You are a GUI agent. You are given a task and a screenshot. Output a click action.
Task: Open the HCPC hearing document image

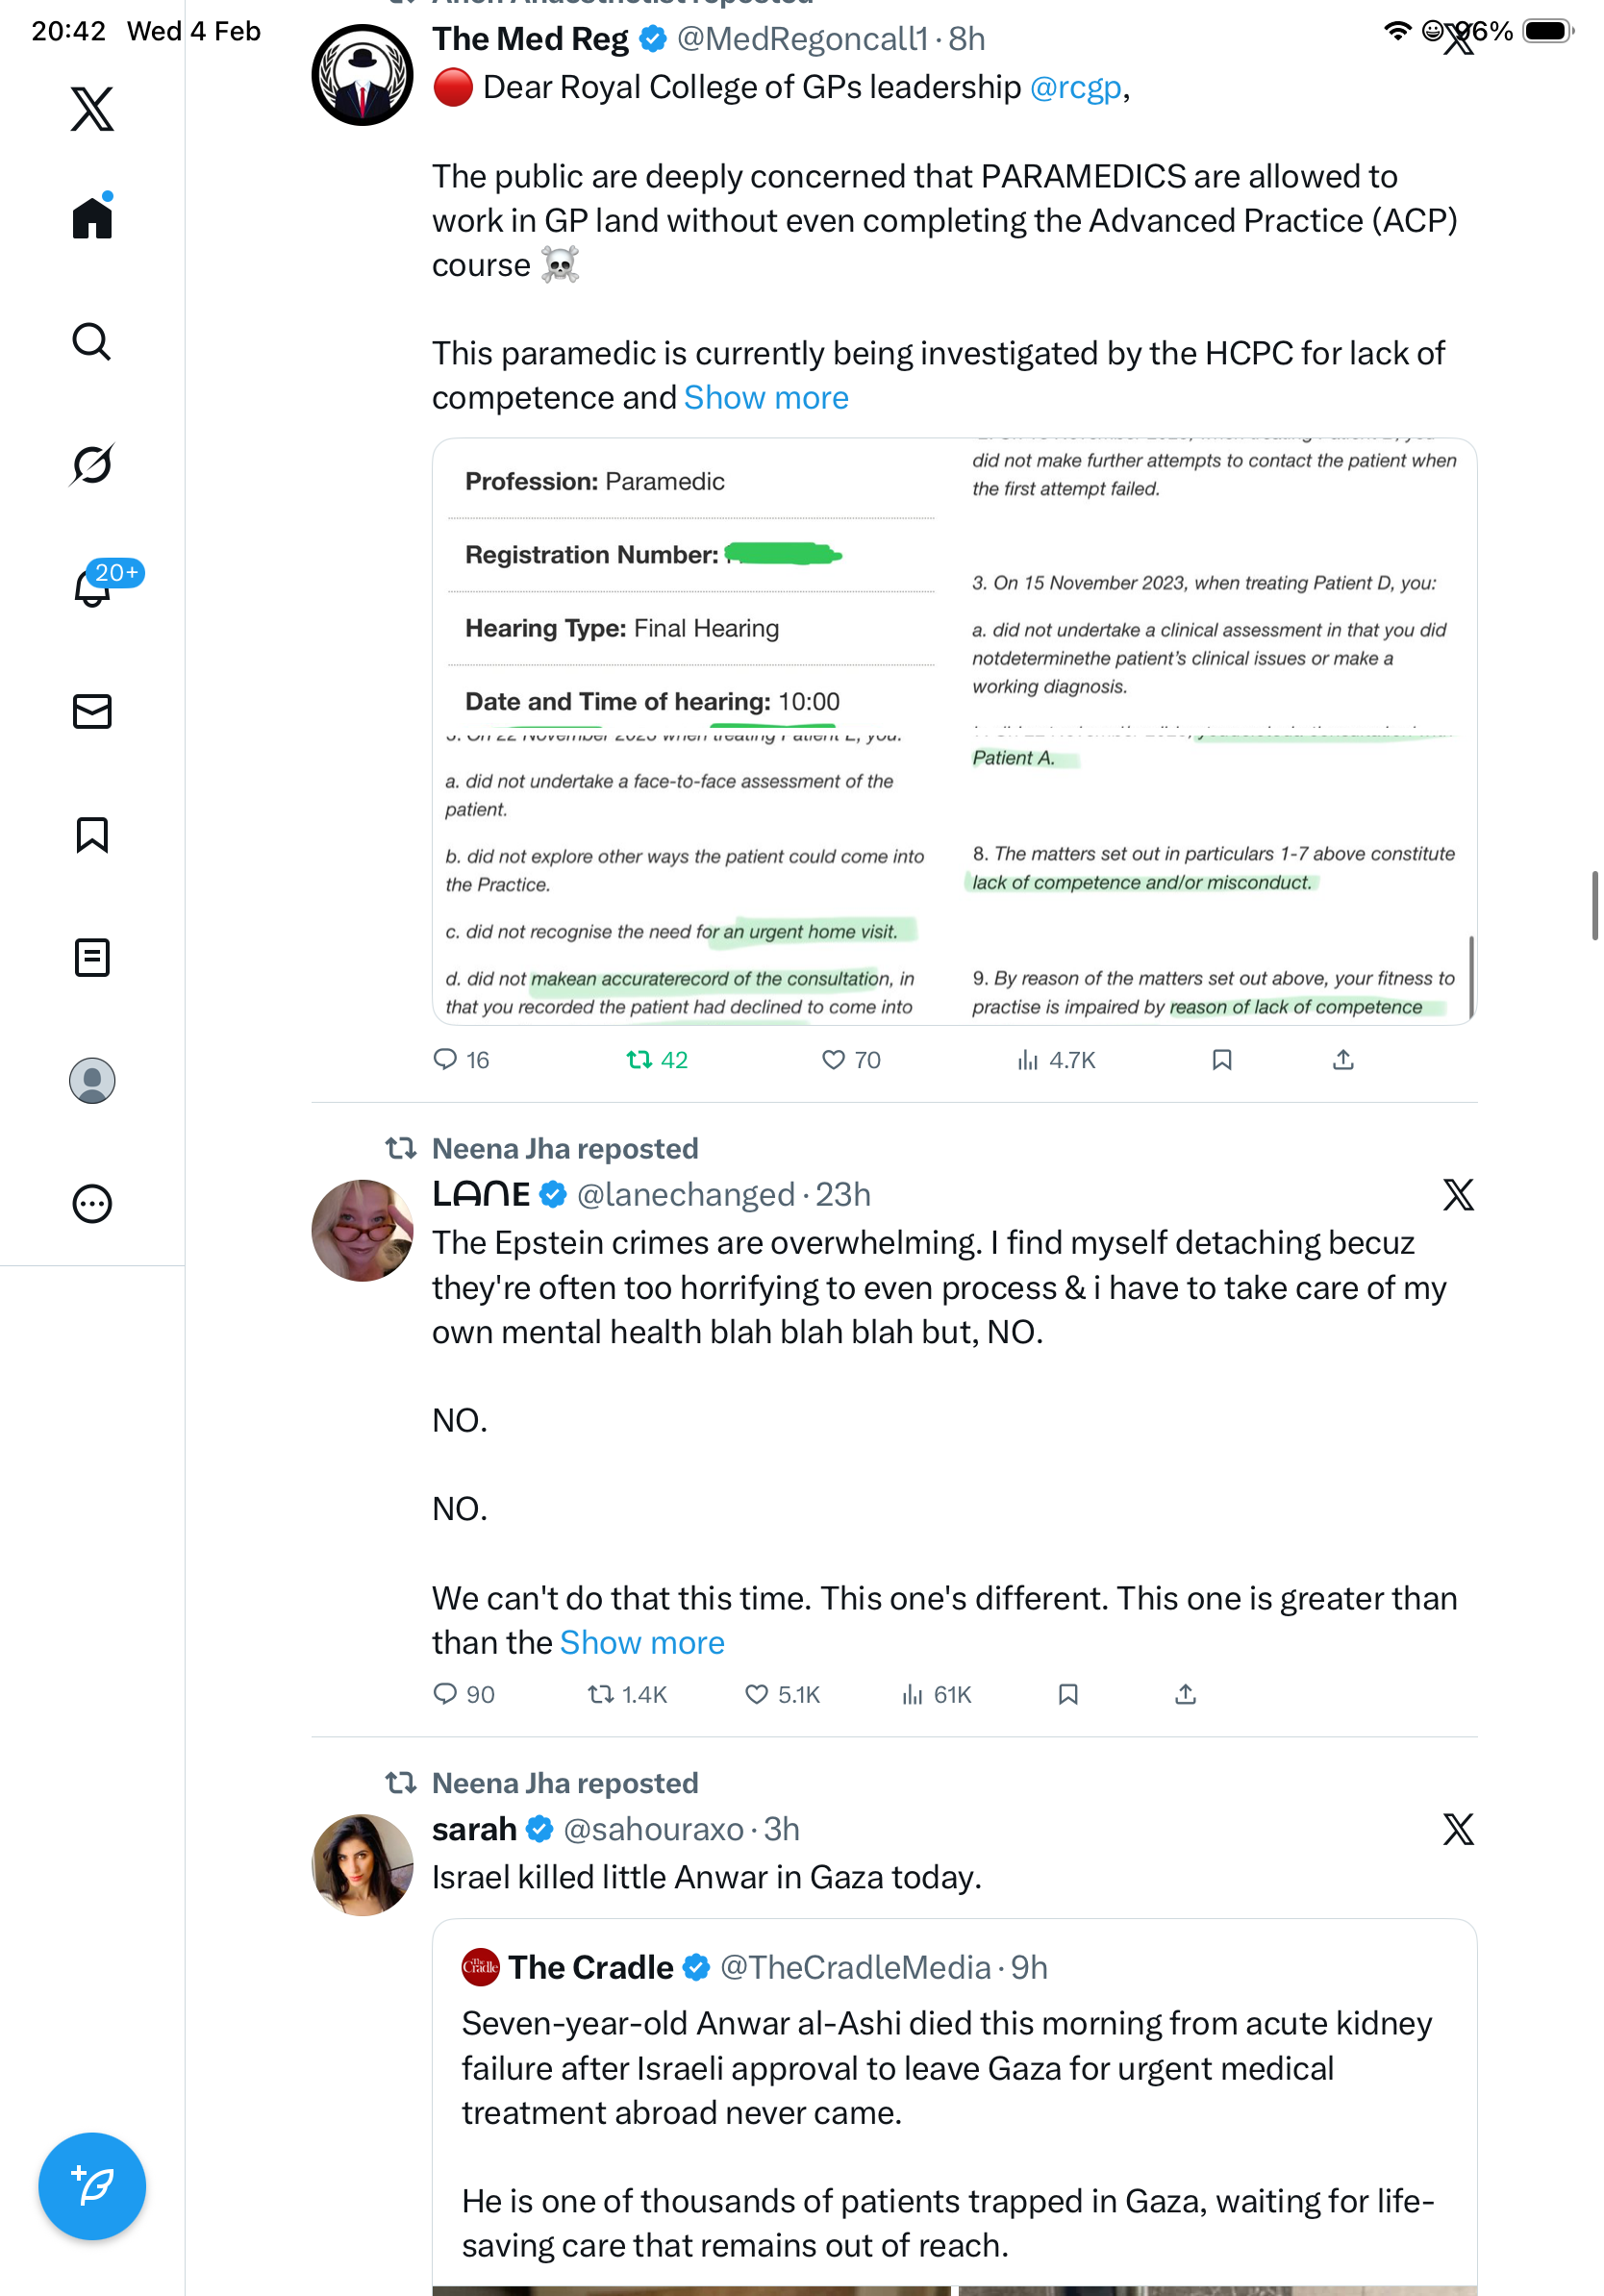[953, 732]
